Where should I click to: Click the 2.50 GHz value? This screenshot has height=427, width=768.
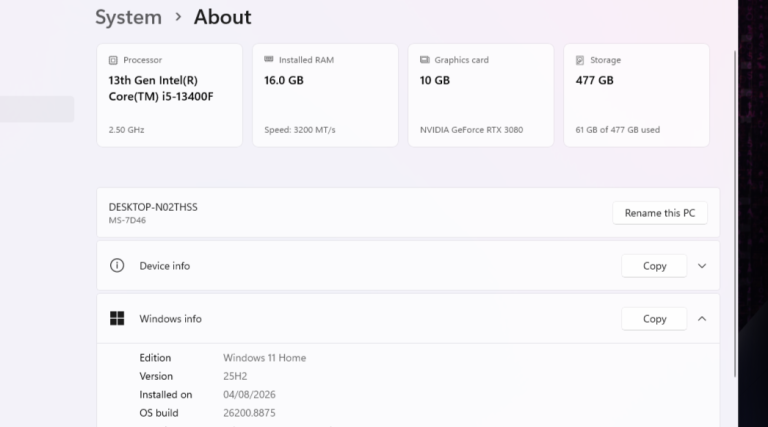pos(126,130)
